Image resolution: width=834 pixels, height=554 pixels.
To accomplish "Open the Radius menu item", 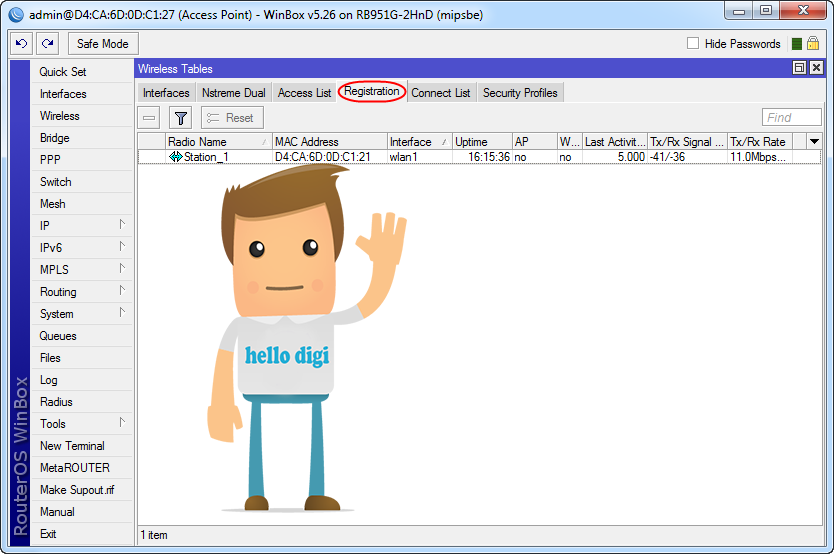I will click(x=81, y=402).
